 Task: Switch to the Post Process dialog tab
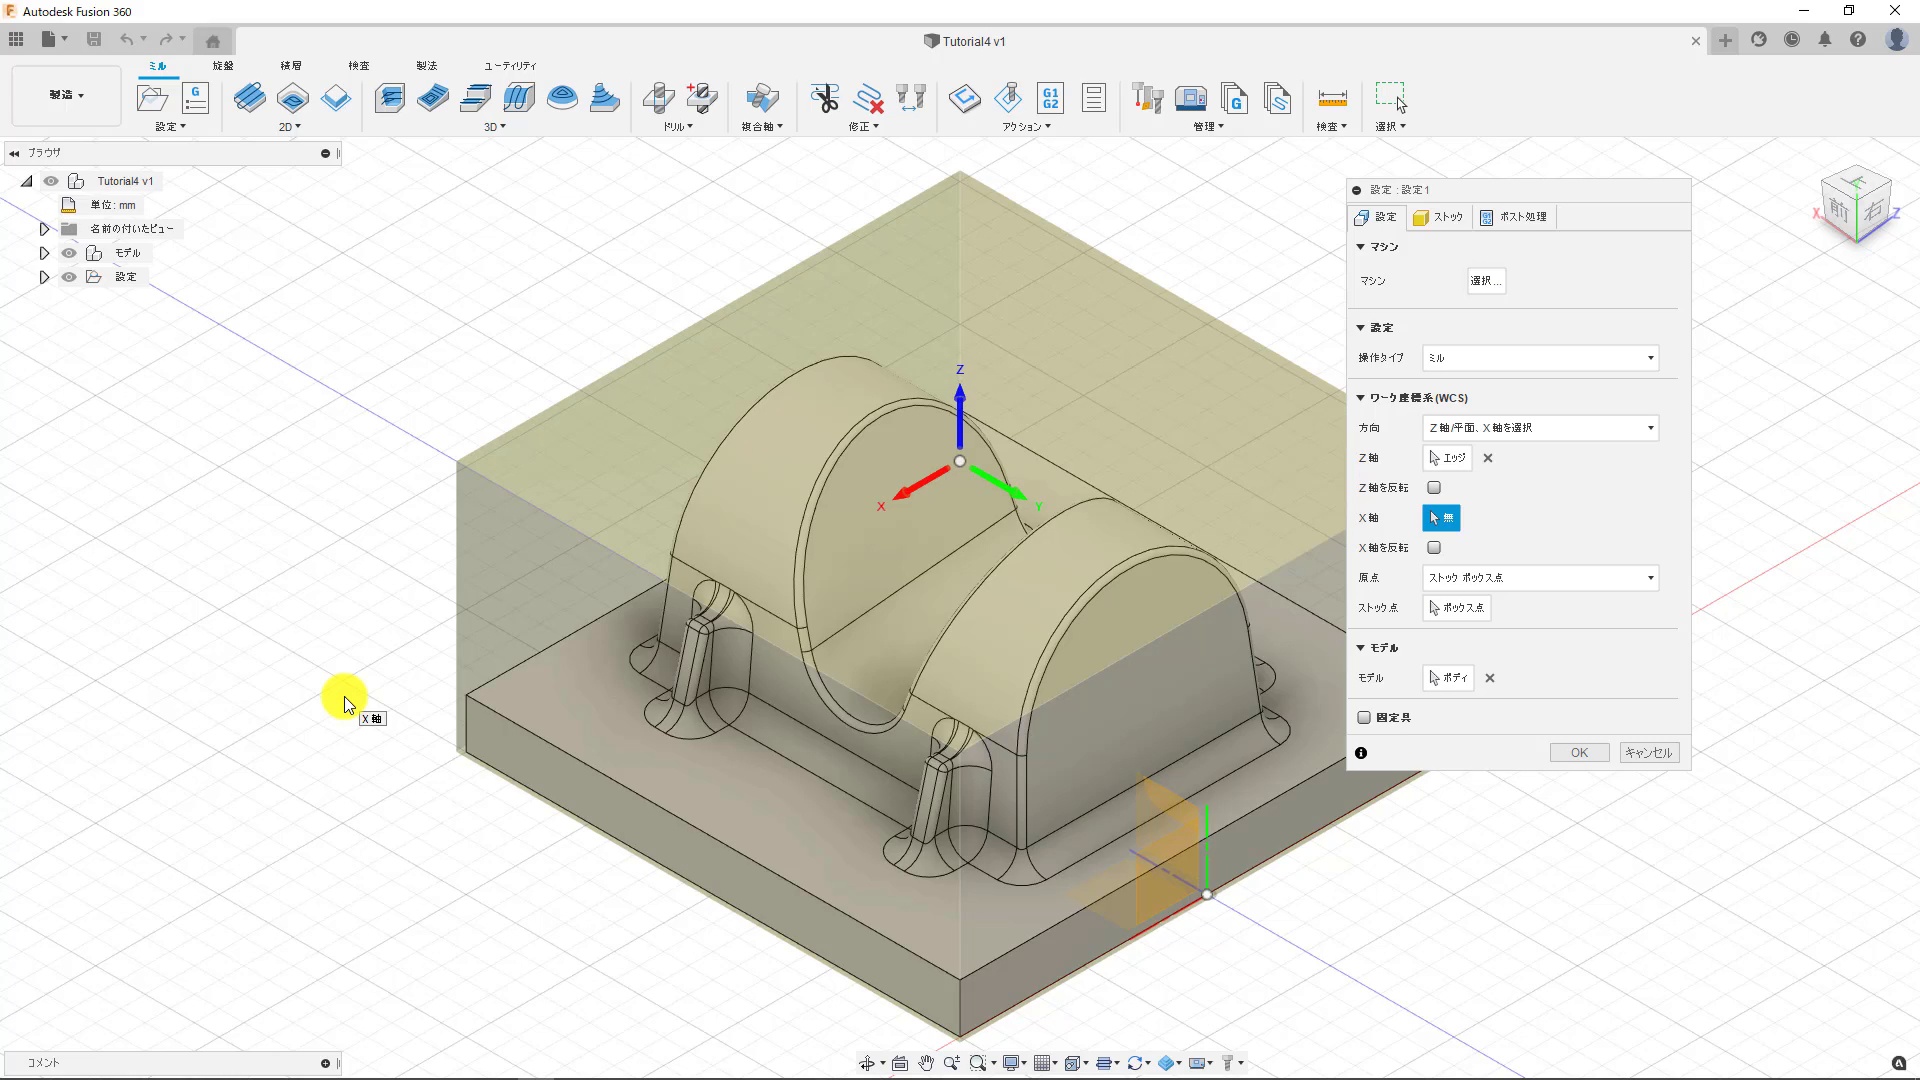click(1513, 217)
